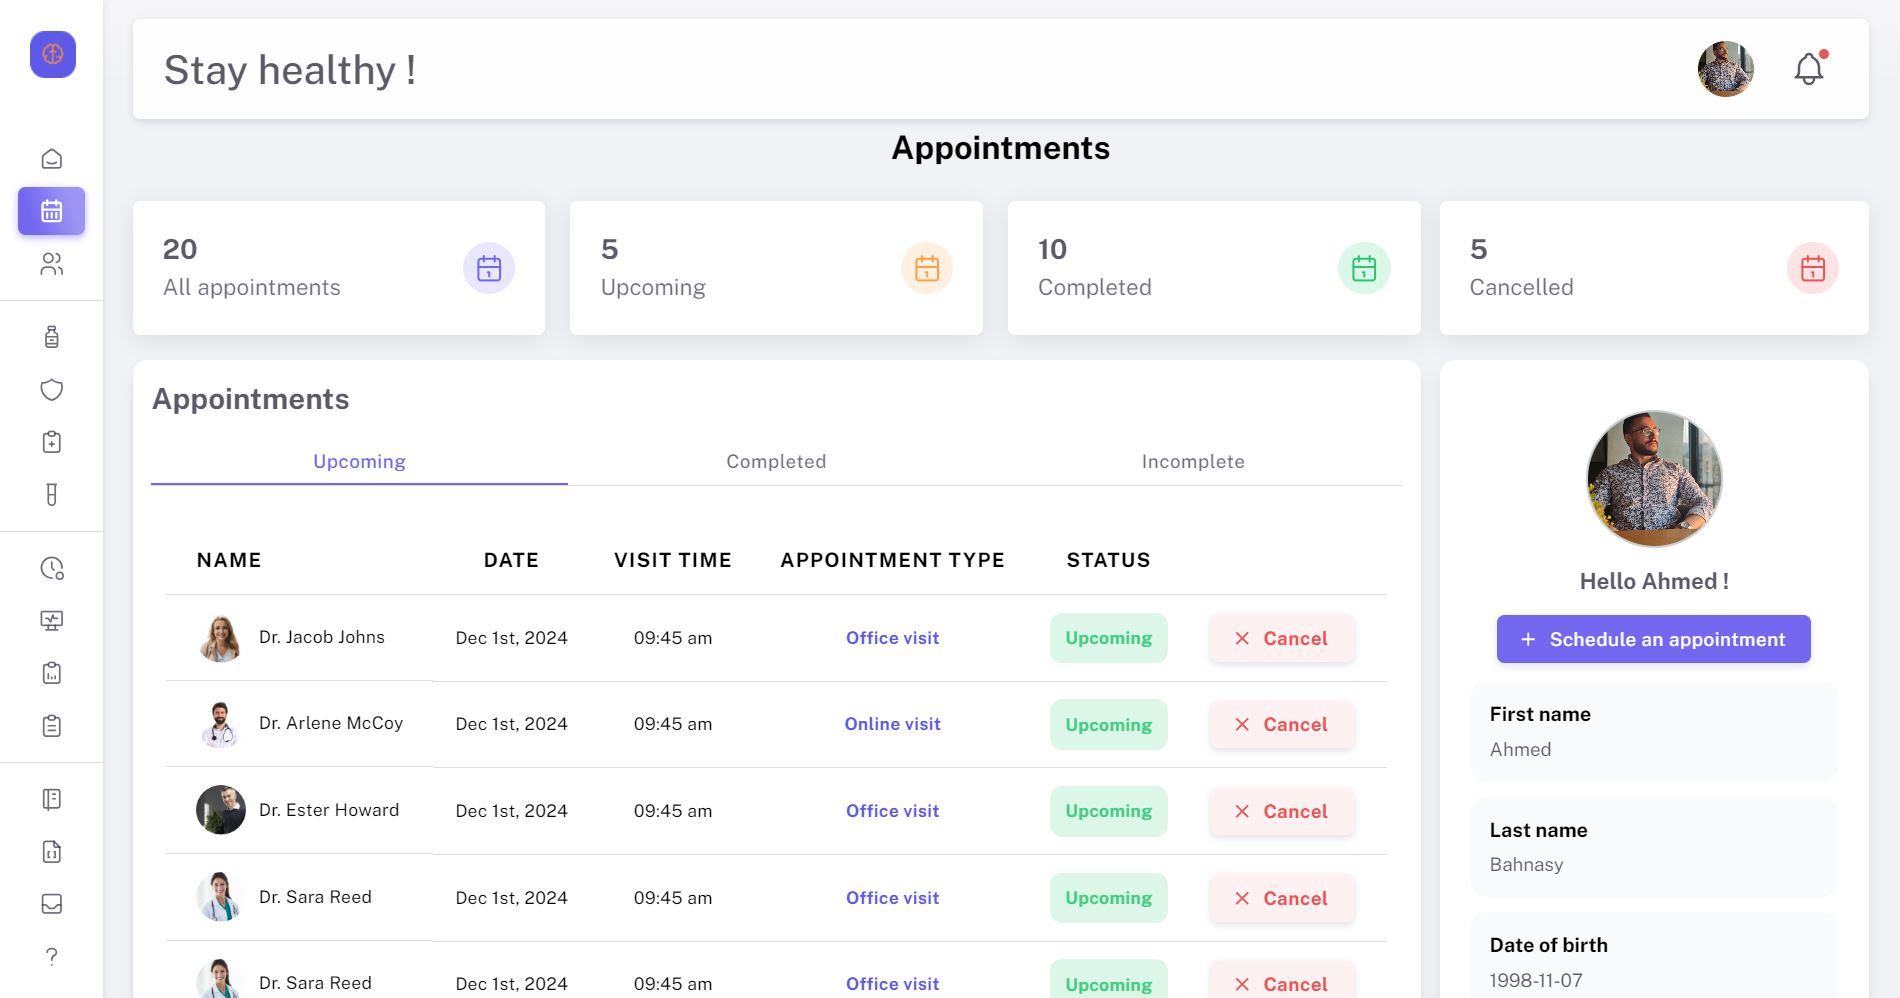The image size is (1900, 998).
Task: Open Online visit link for Dr. Arlene McCoy
Action: [x=892, y=724]
